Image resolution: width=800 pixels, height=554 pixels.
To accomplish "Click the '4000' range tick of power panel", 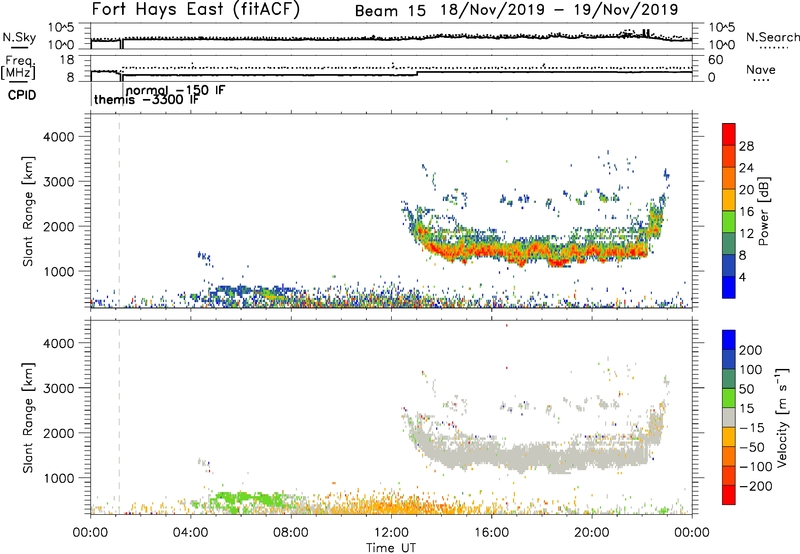I will click(59, 137).
